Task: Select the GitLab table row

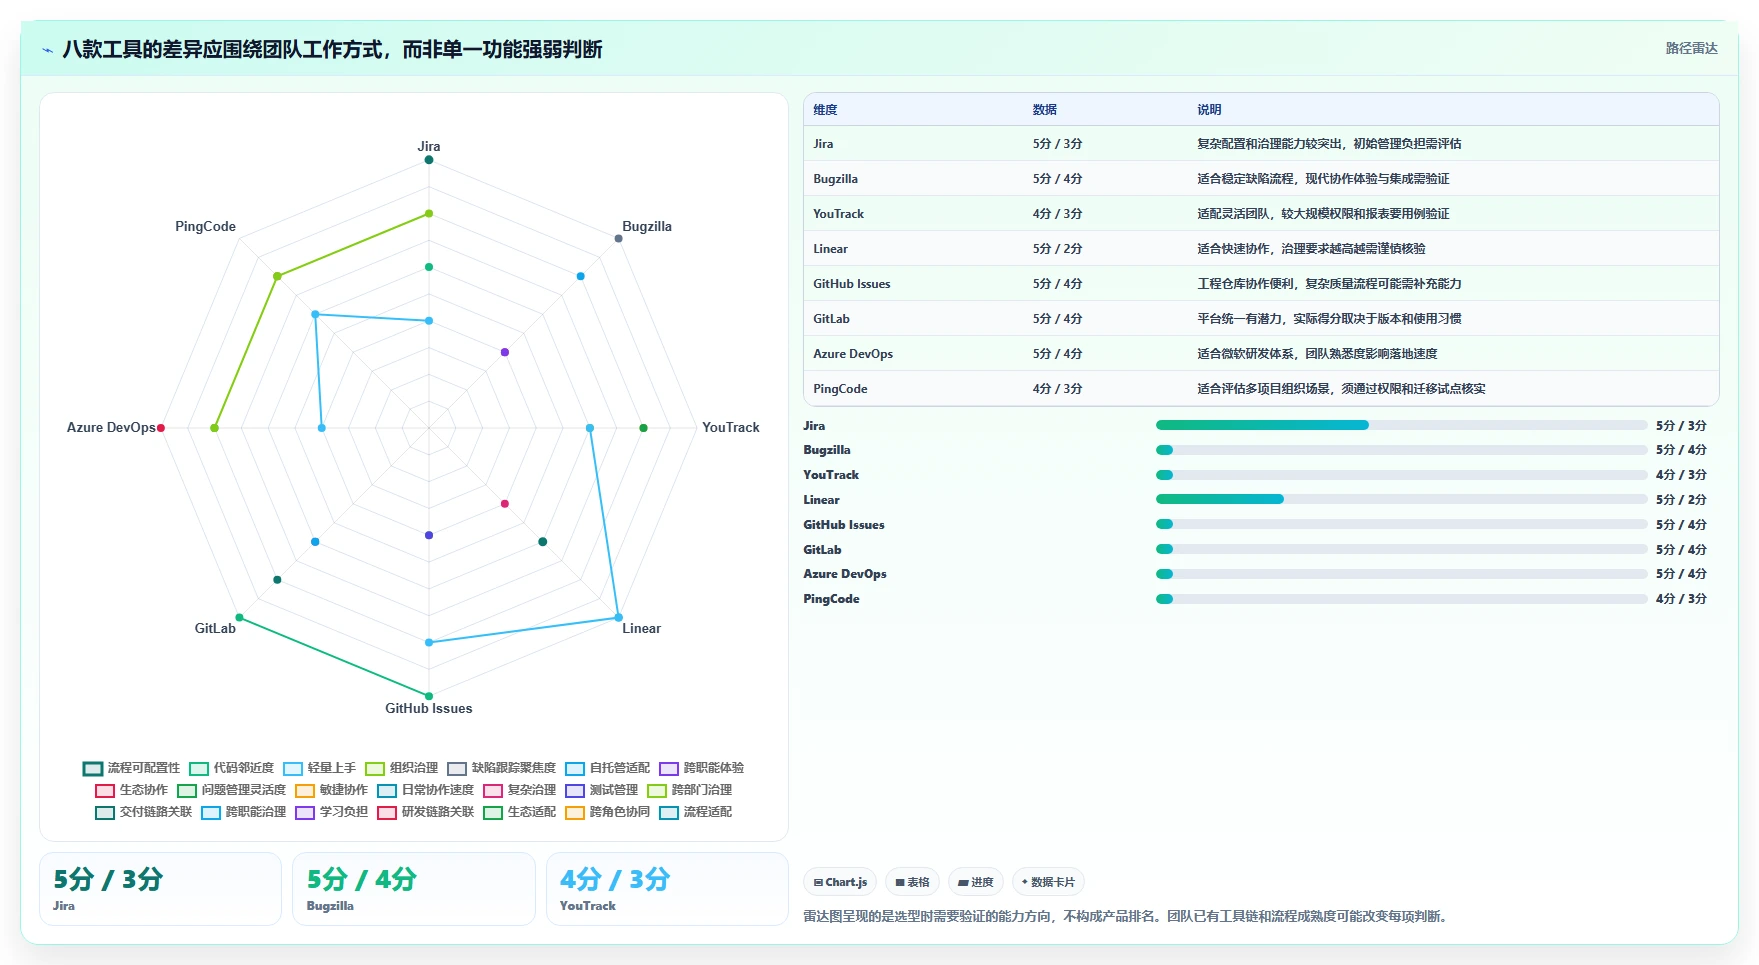Action: pyautogui.click(x=1261, y=318)
